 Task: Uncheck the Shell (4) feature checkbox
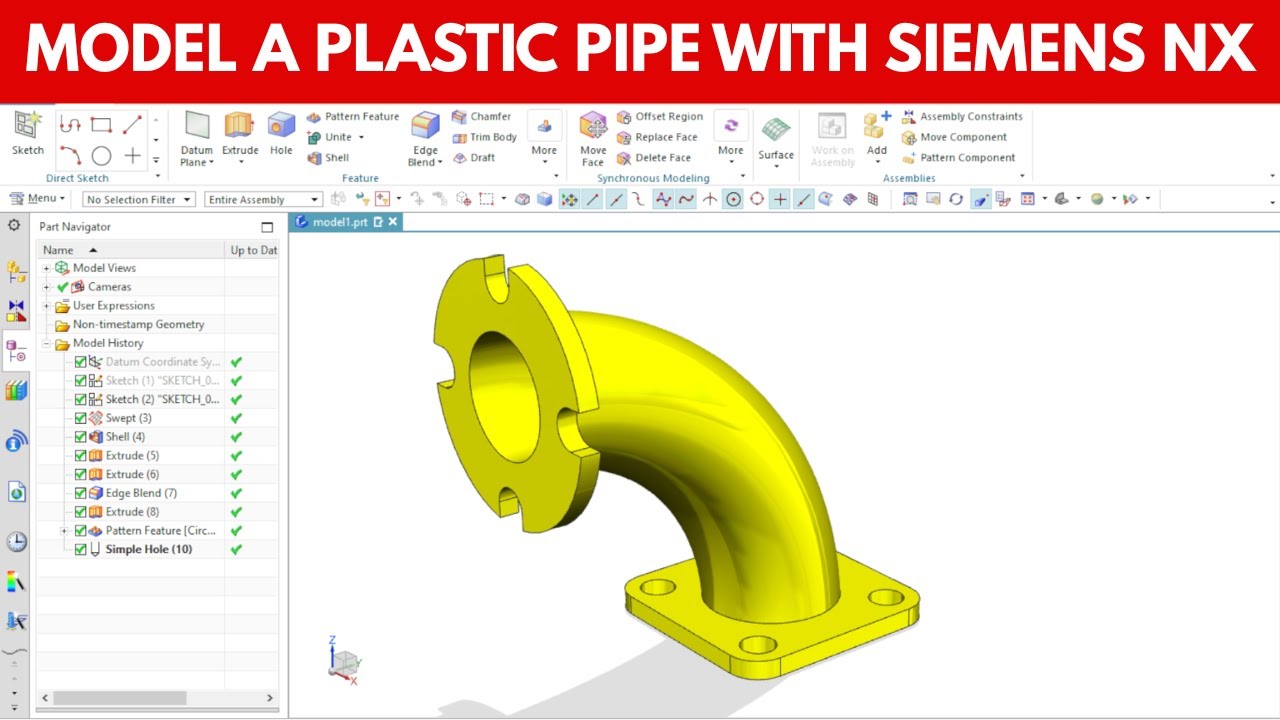tap(81, 437)
